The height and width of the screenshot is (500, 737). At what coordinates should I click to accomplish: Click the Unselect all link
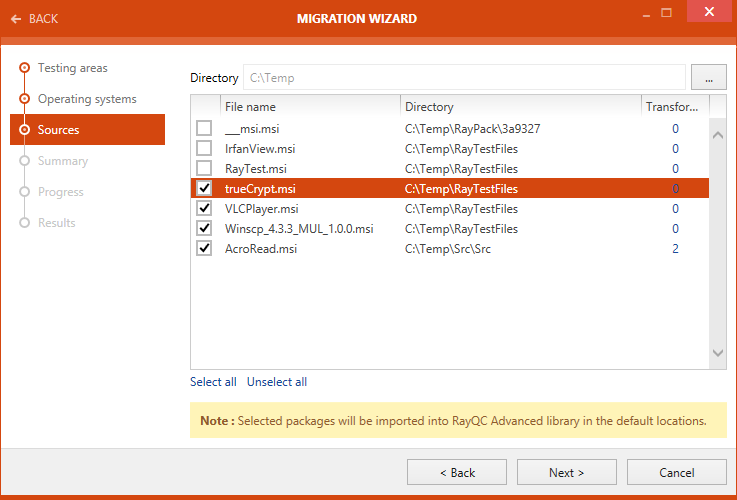click(277, 382)
